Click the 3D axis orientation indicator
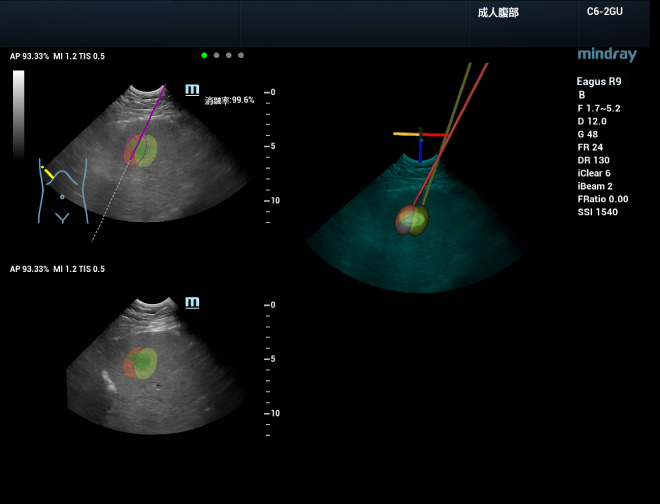The image size is (660, 504). click(x=421, y=137)
